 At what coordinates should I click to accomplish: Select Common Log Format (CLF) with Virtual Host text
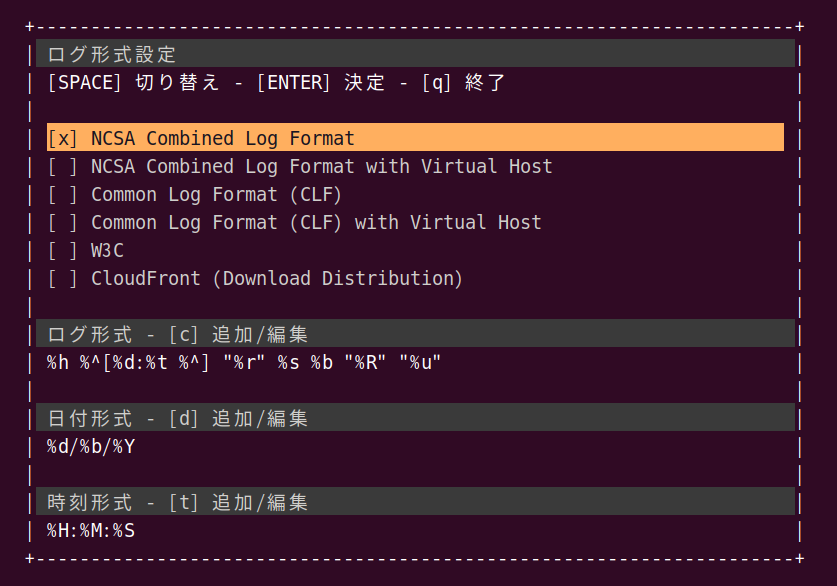tap(316, 223)
